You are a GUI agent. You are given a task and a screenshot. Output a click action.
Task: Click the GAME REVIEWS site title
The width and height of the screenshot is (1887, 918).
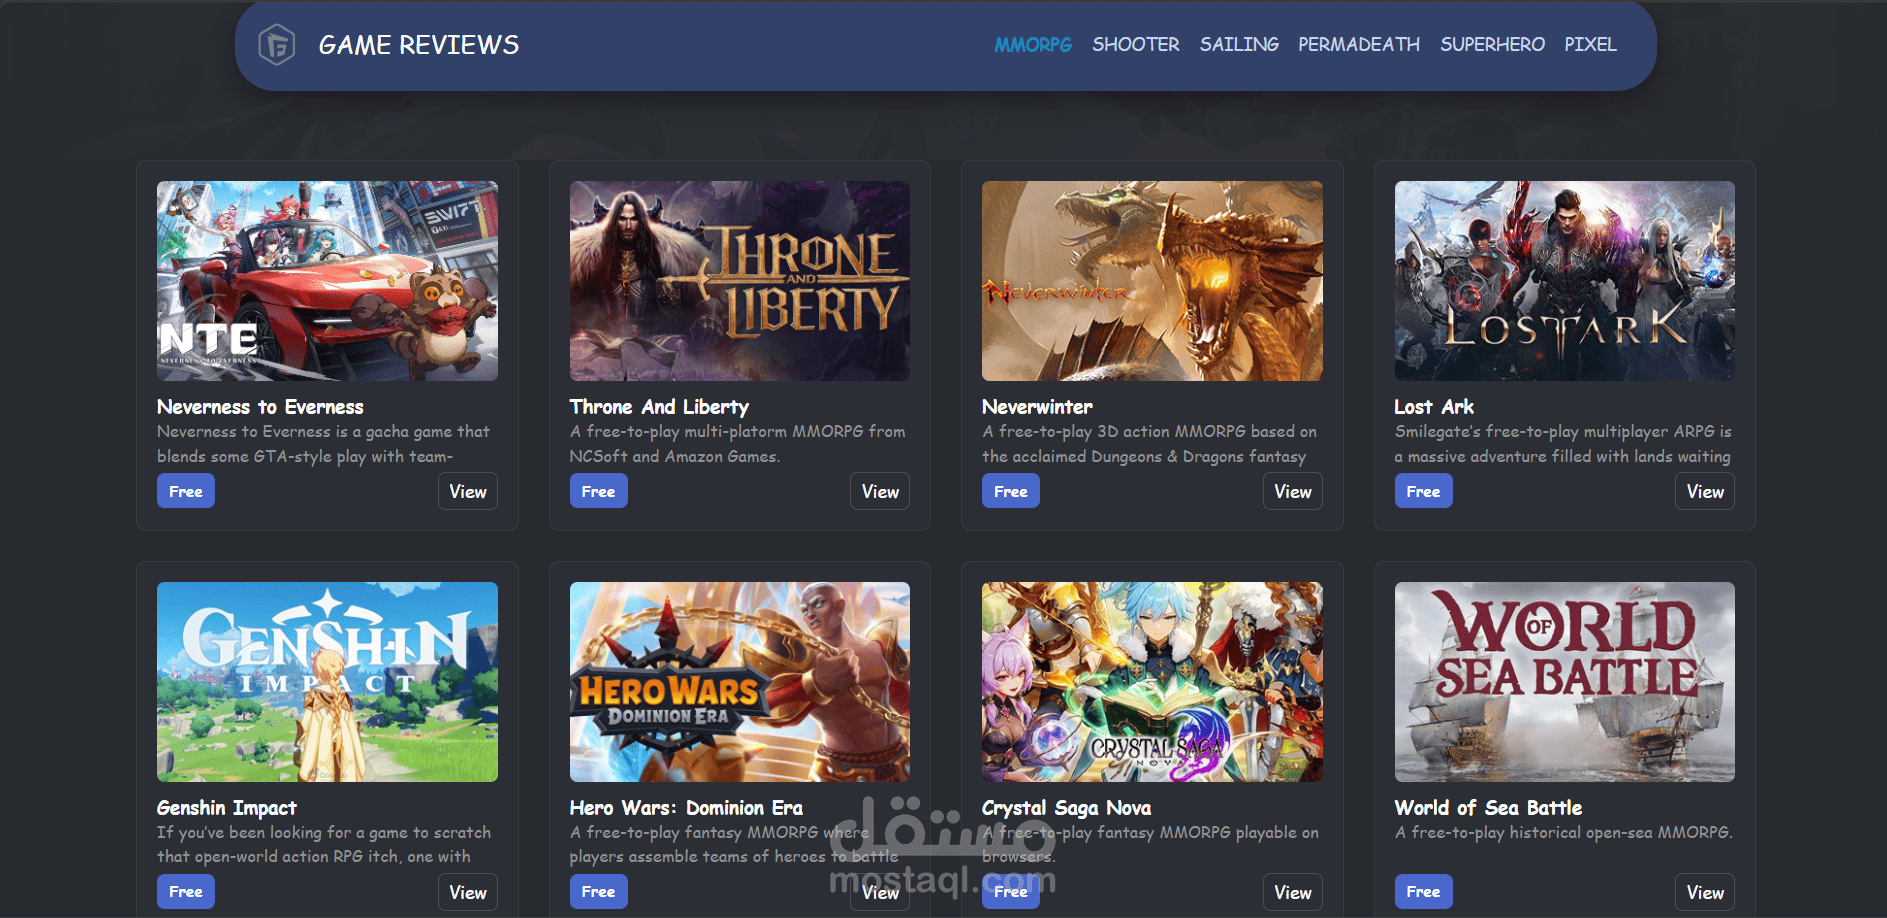pos(419,45)
